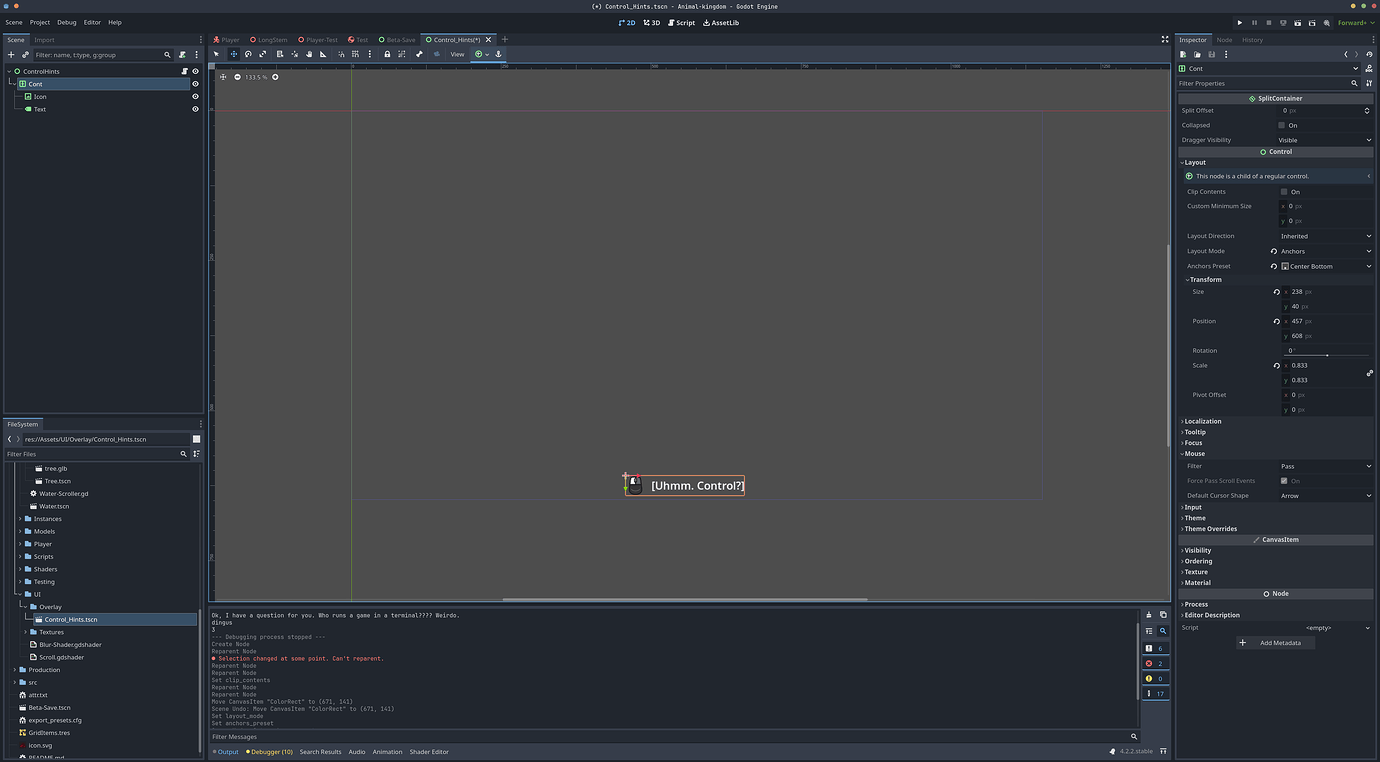
Task: Open the Debug menu
Action: click(66, 21)
